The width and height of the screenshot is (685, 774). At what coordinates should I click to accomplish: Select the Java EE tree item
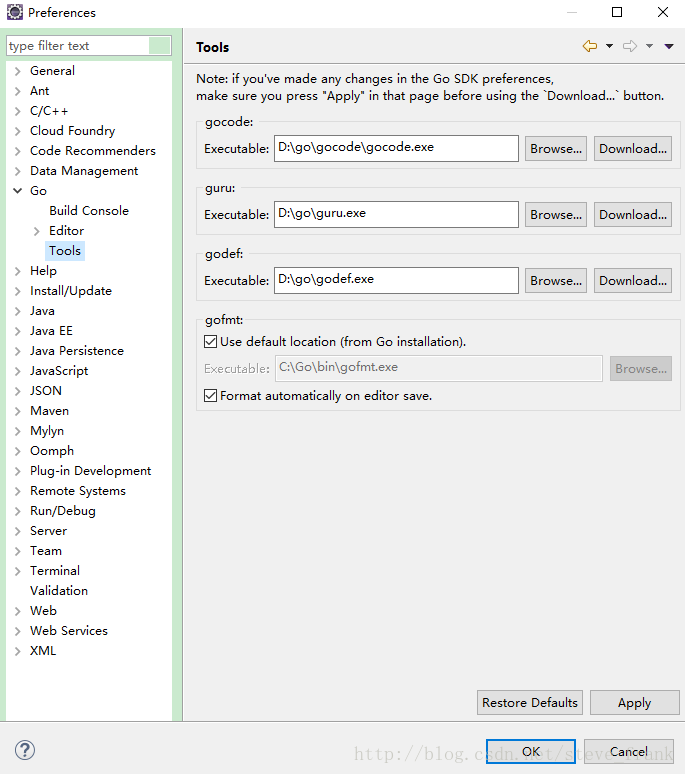coord(51,331)
